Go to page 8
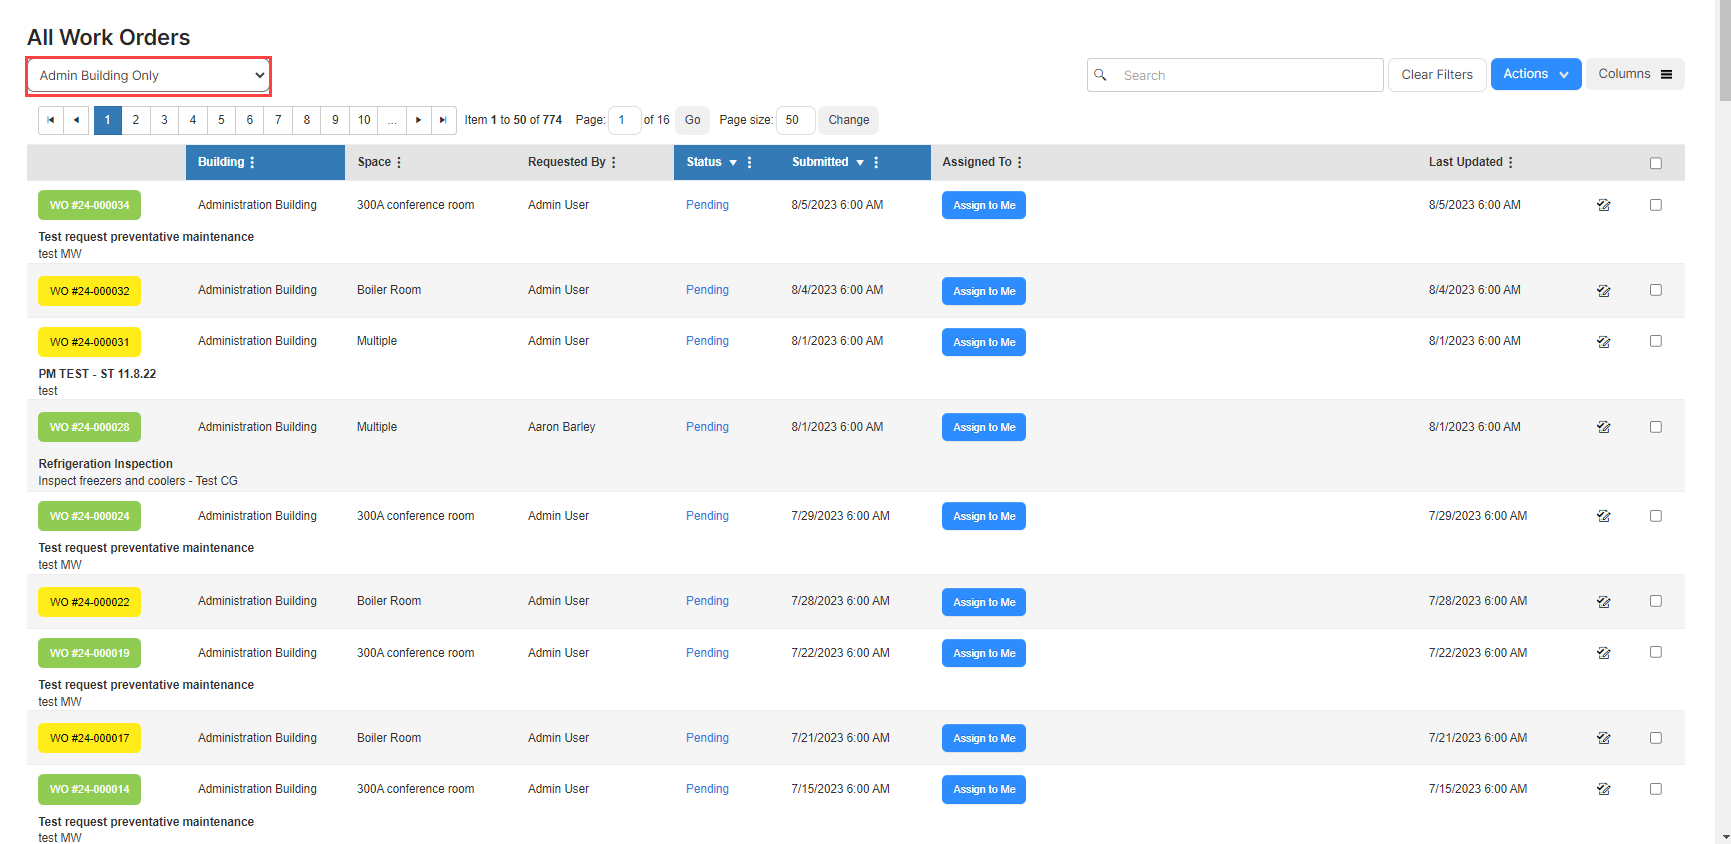1731x844 pixels. 307,120
